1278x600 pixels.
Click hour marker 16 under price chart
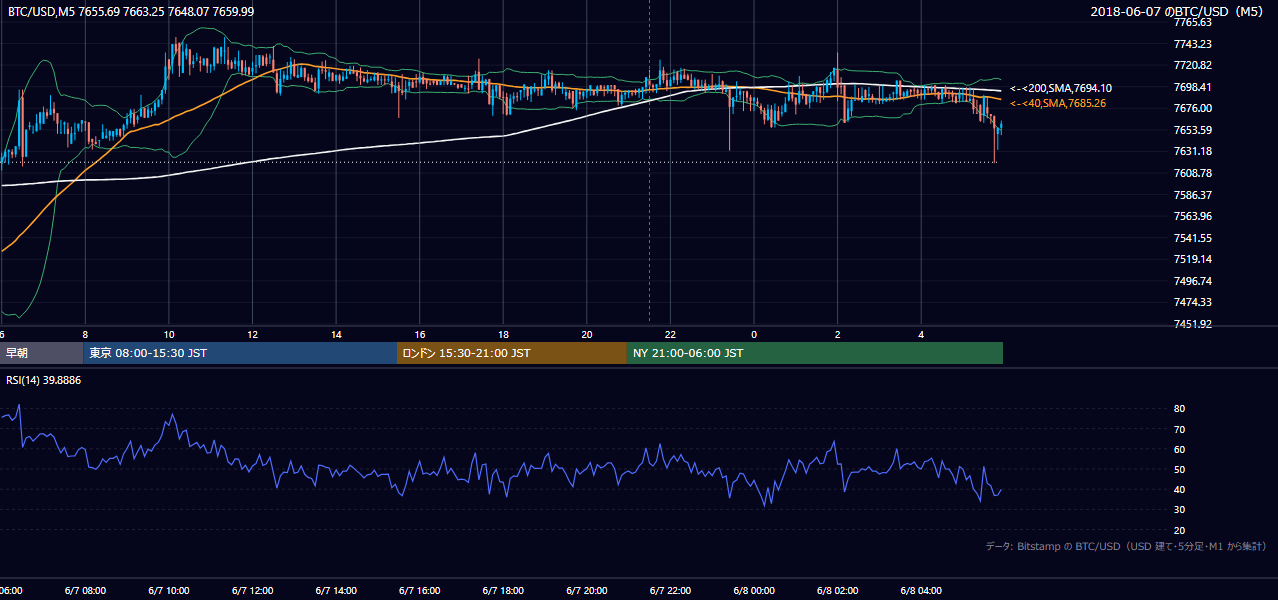click(x=420, y=334)
